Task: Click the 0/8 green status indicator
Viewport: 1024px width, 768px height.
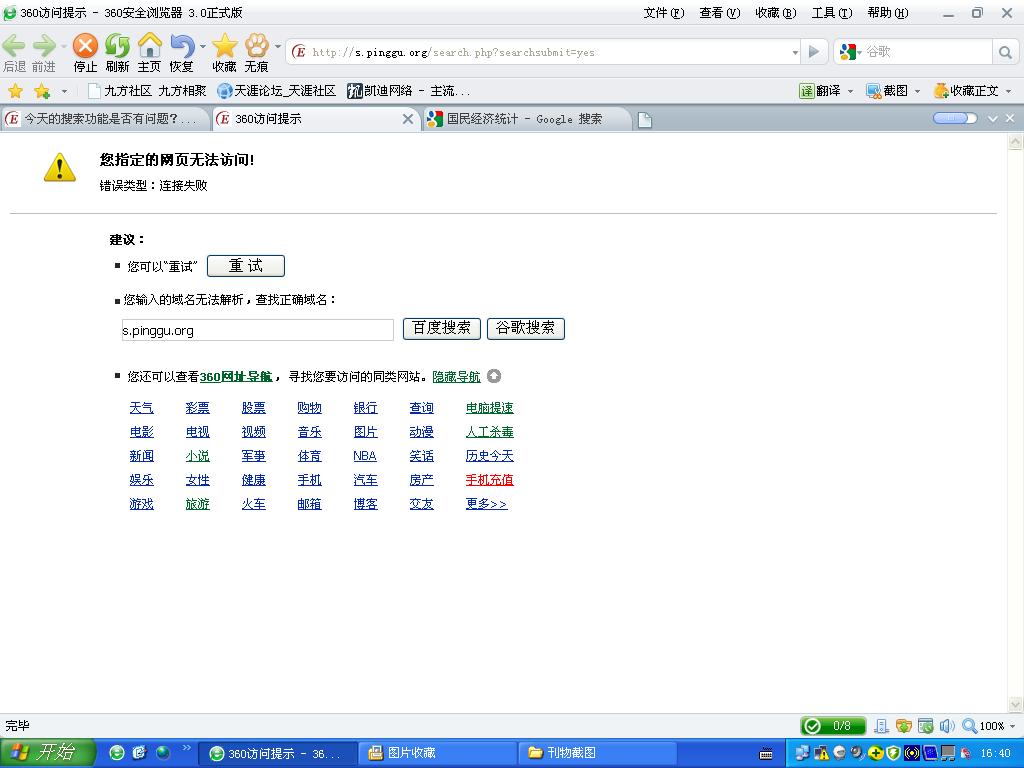Action: [x=833, y=726]
